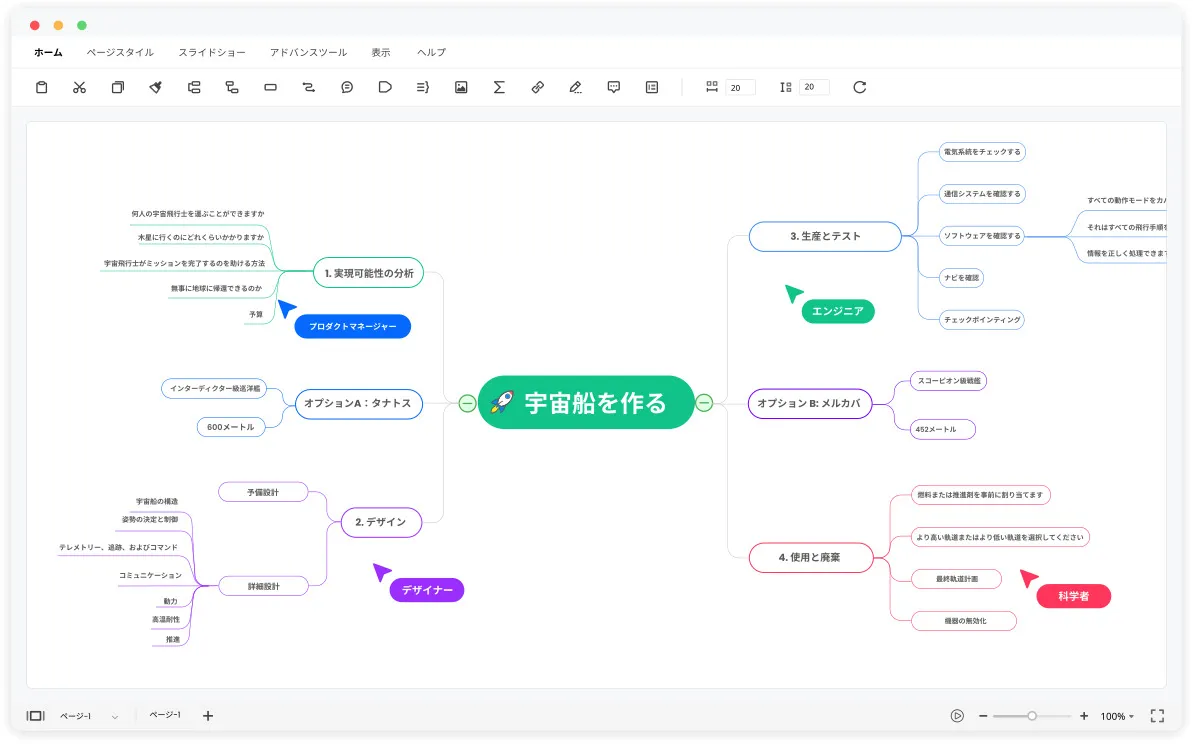Open the ページスタイル menu

click(120, 52)
